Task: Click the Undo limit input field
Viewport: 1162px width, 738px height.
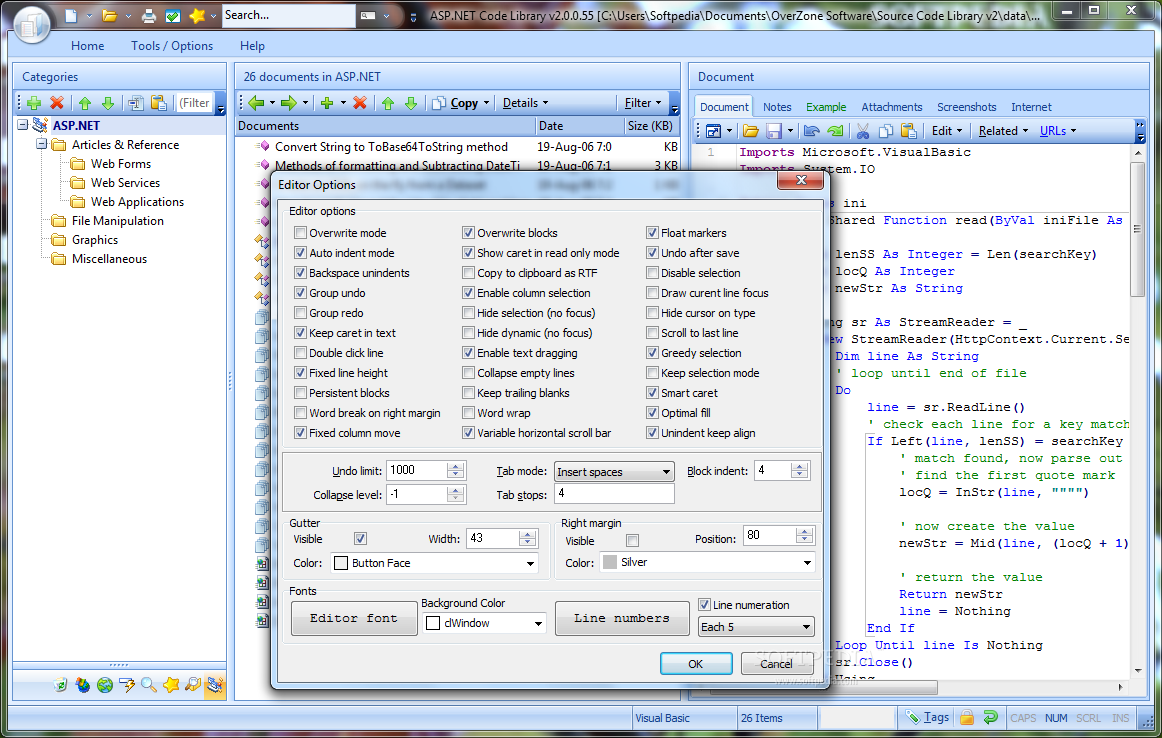Action: pos(417,471)
